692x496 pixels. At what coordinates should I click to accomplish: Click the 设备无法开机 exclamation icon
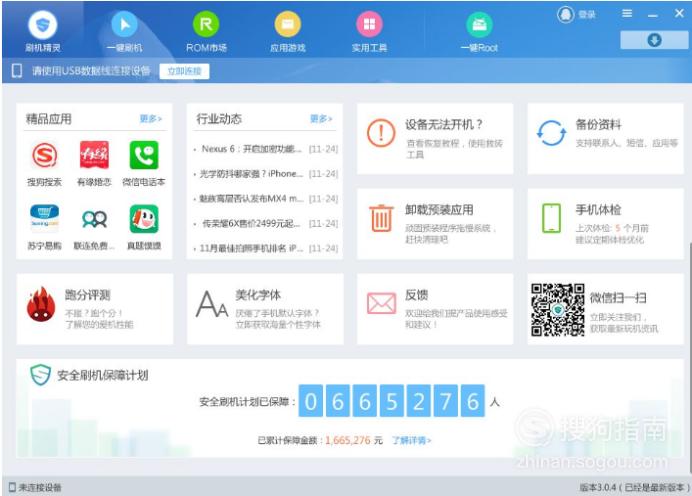[x=381, y=133]
